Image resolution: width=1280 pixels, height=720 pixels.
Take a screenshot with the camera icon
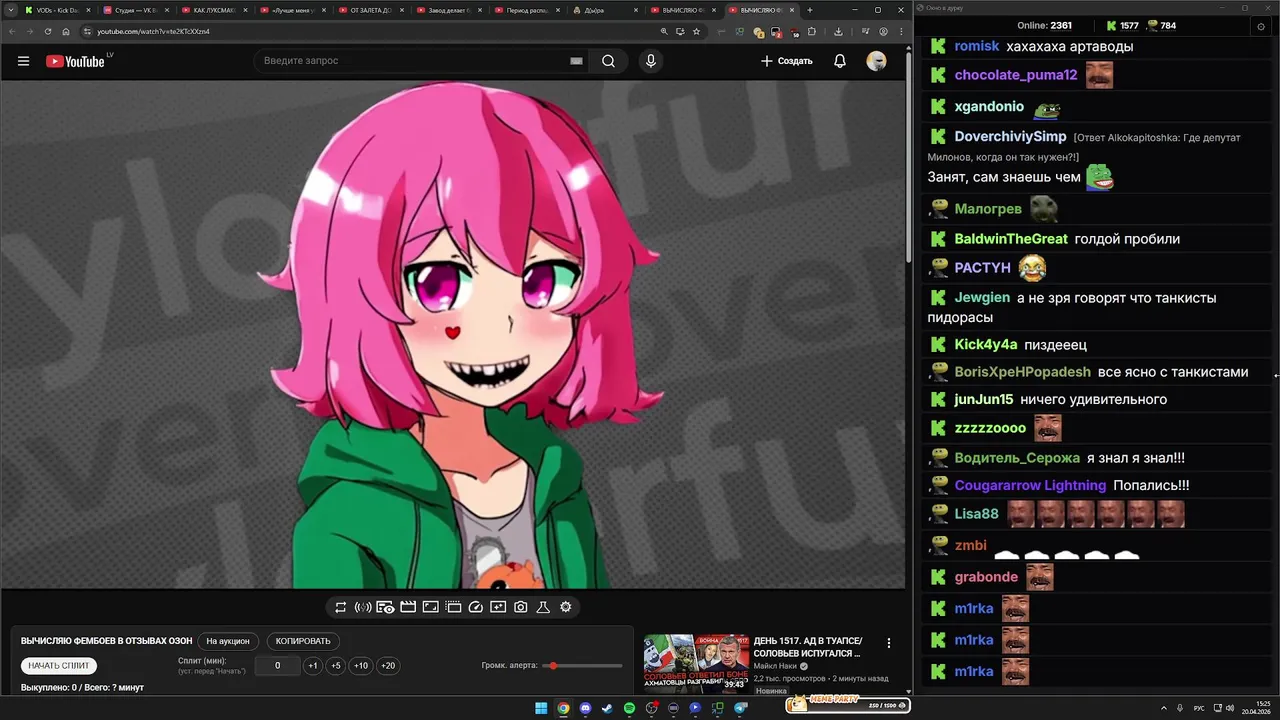pyautogui.click(x=521, y=607)
